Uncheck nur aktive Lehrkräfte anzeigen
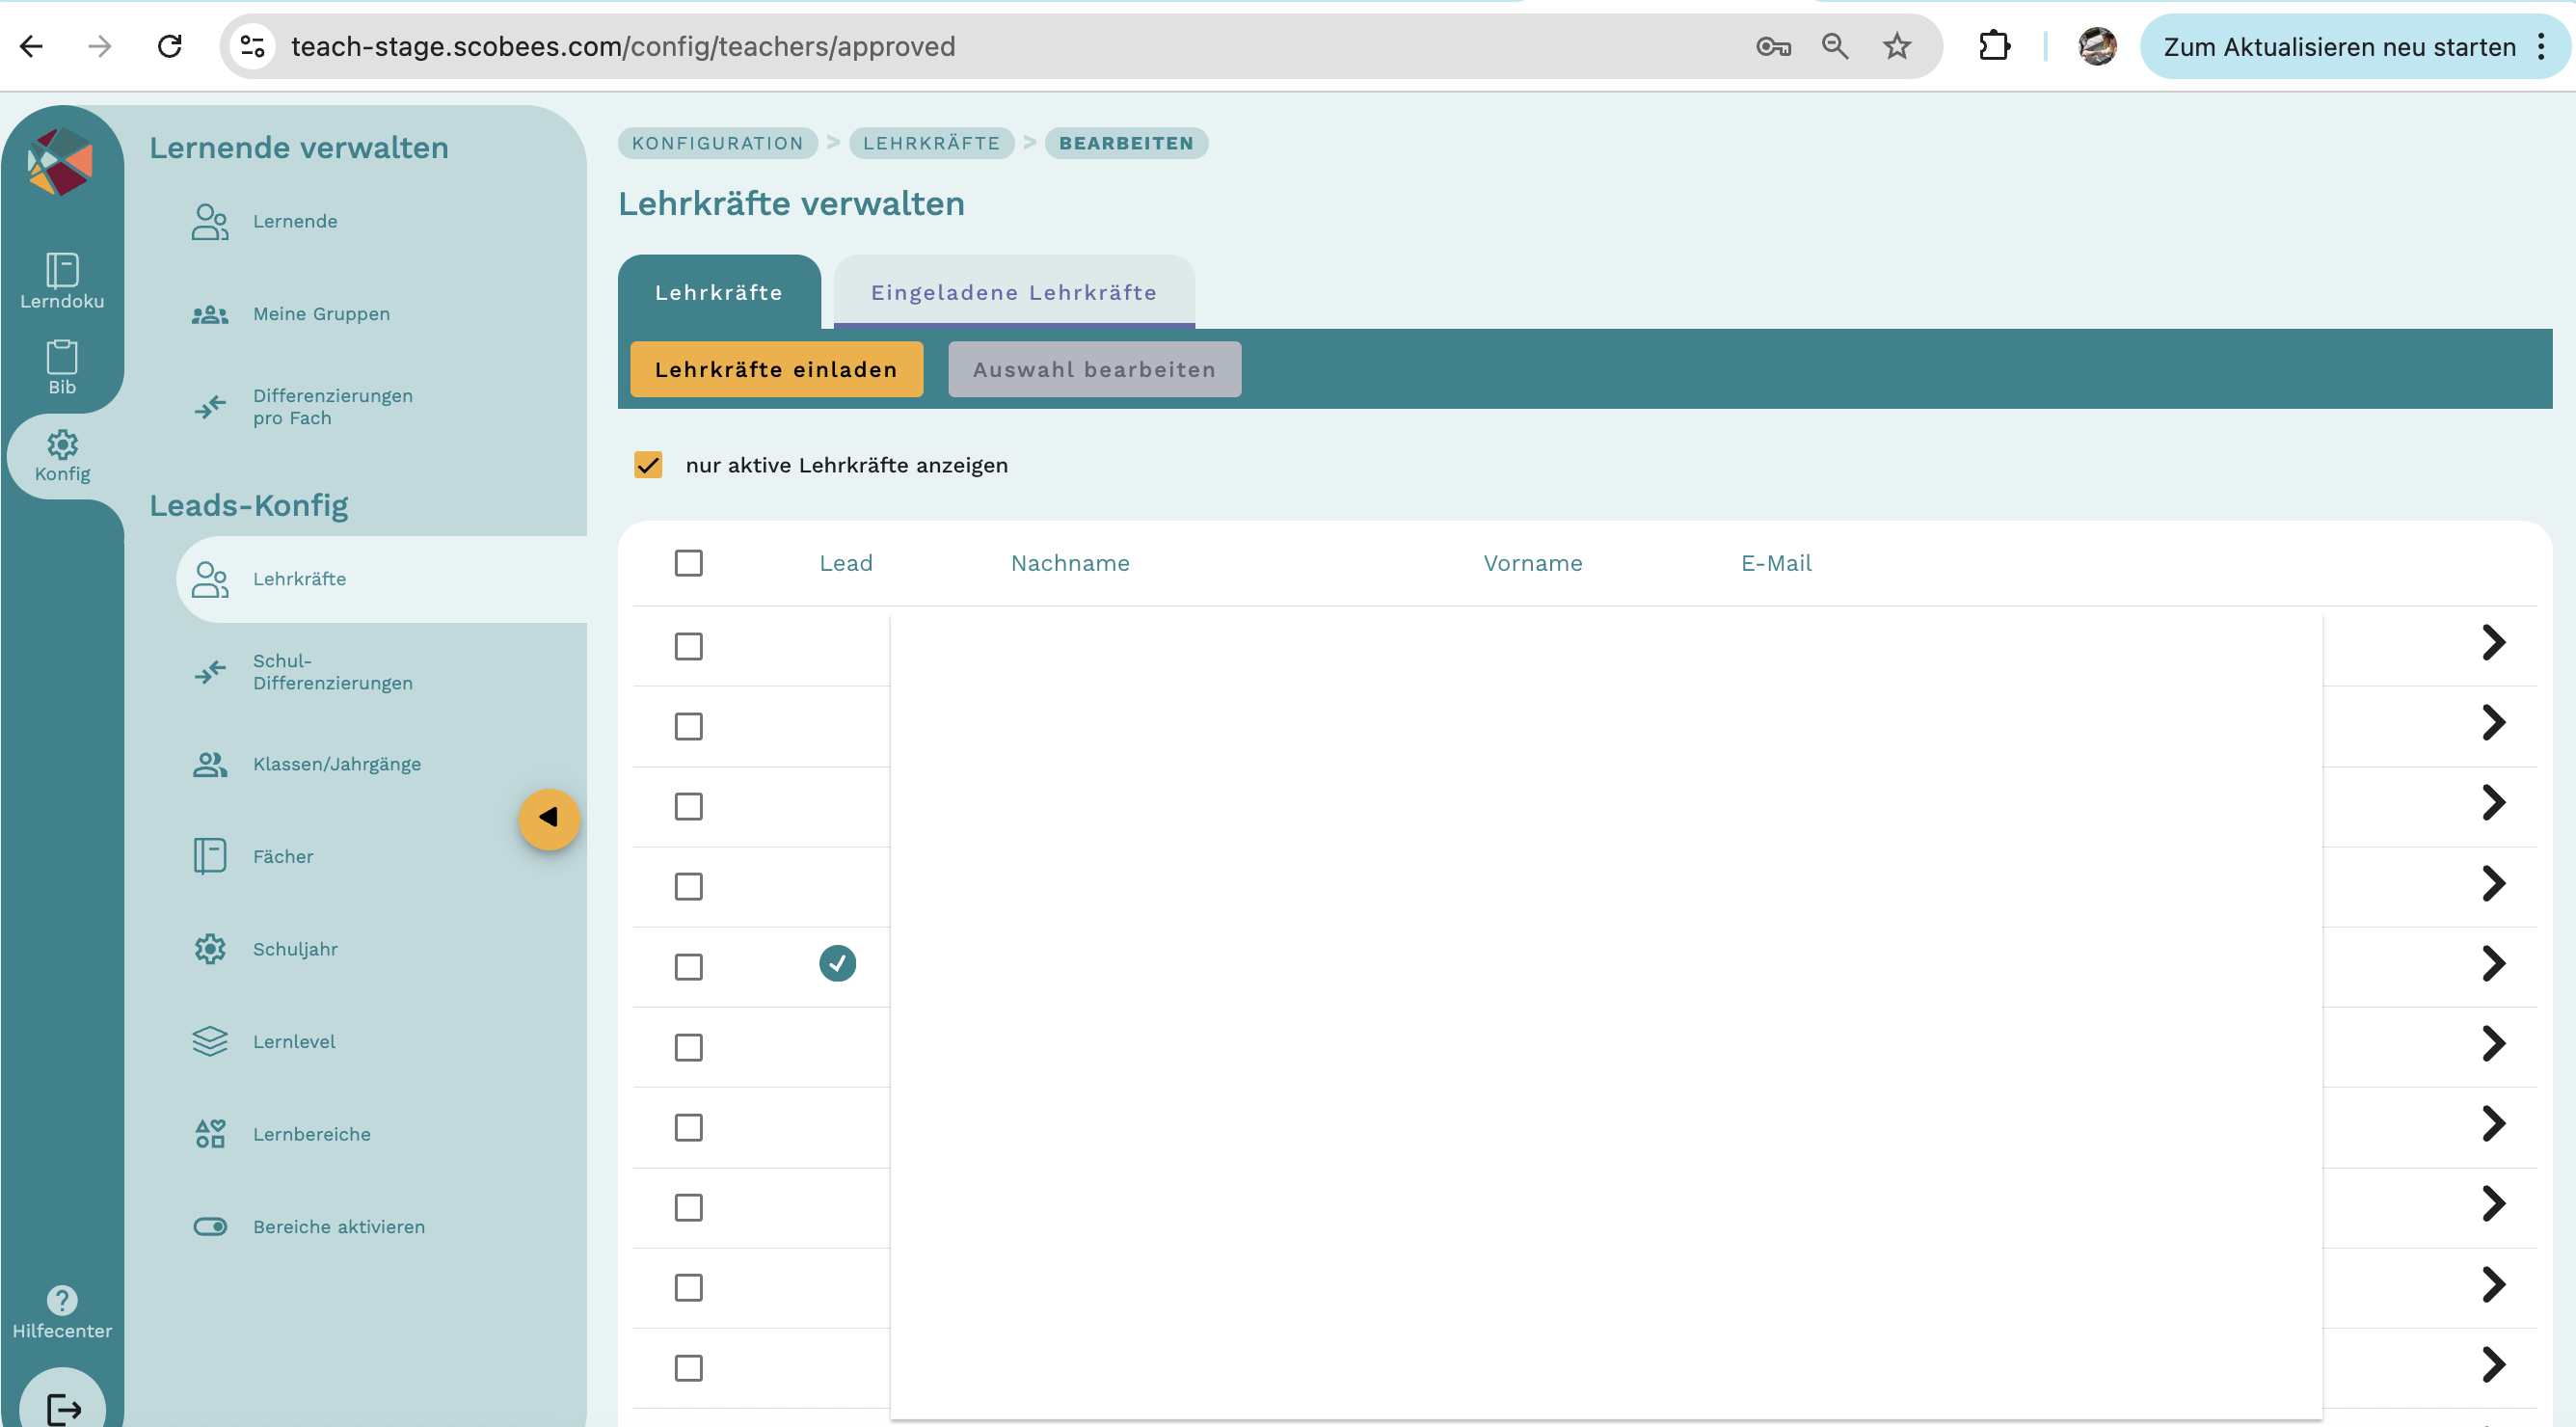This screenshot has height=1427, width=2576. [x=648, y=465]
